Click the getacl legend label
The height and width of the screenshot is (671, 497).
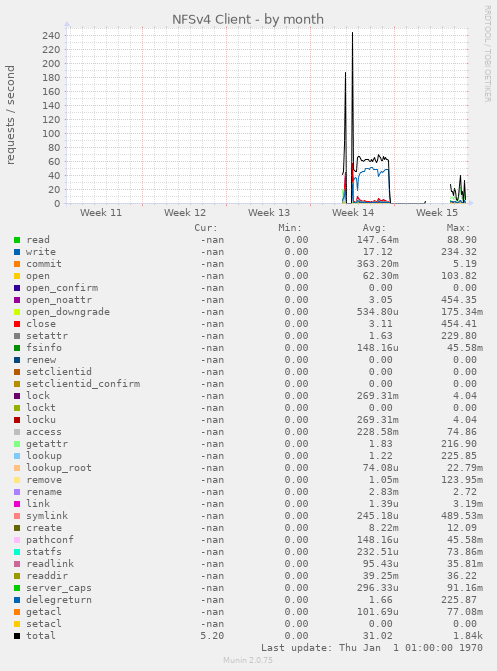(44, 612)
